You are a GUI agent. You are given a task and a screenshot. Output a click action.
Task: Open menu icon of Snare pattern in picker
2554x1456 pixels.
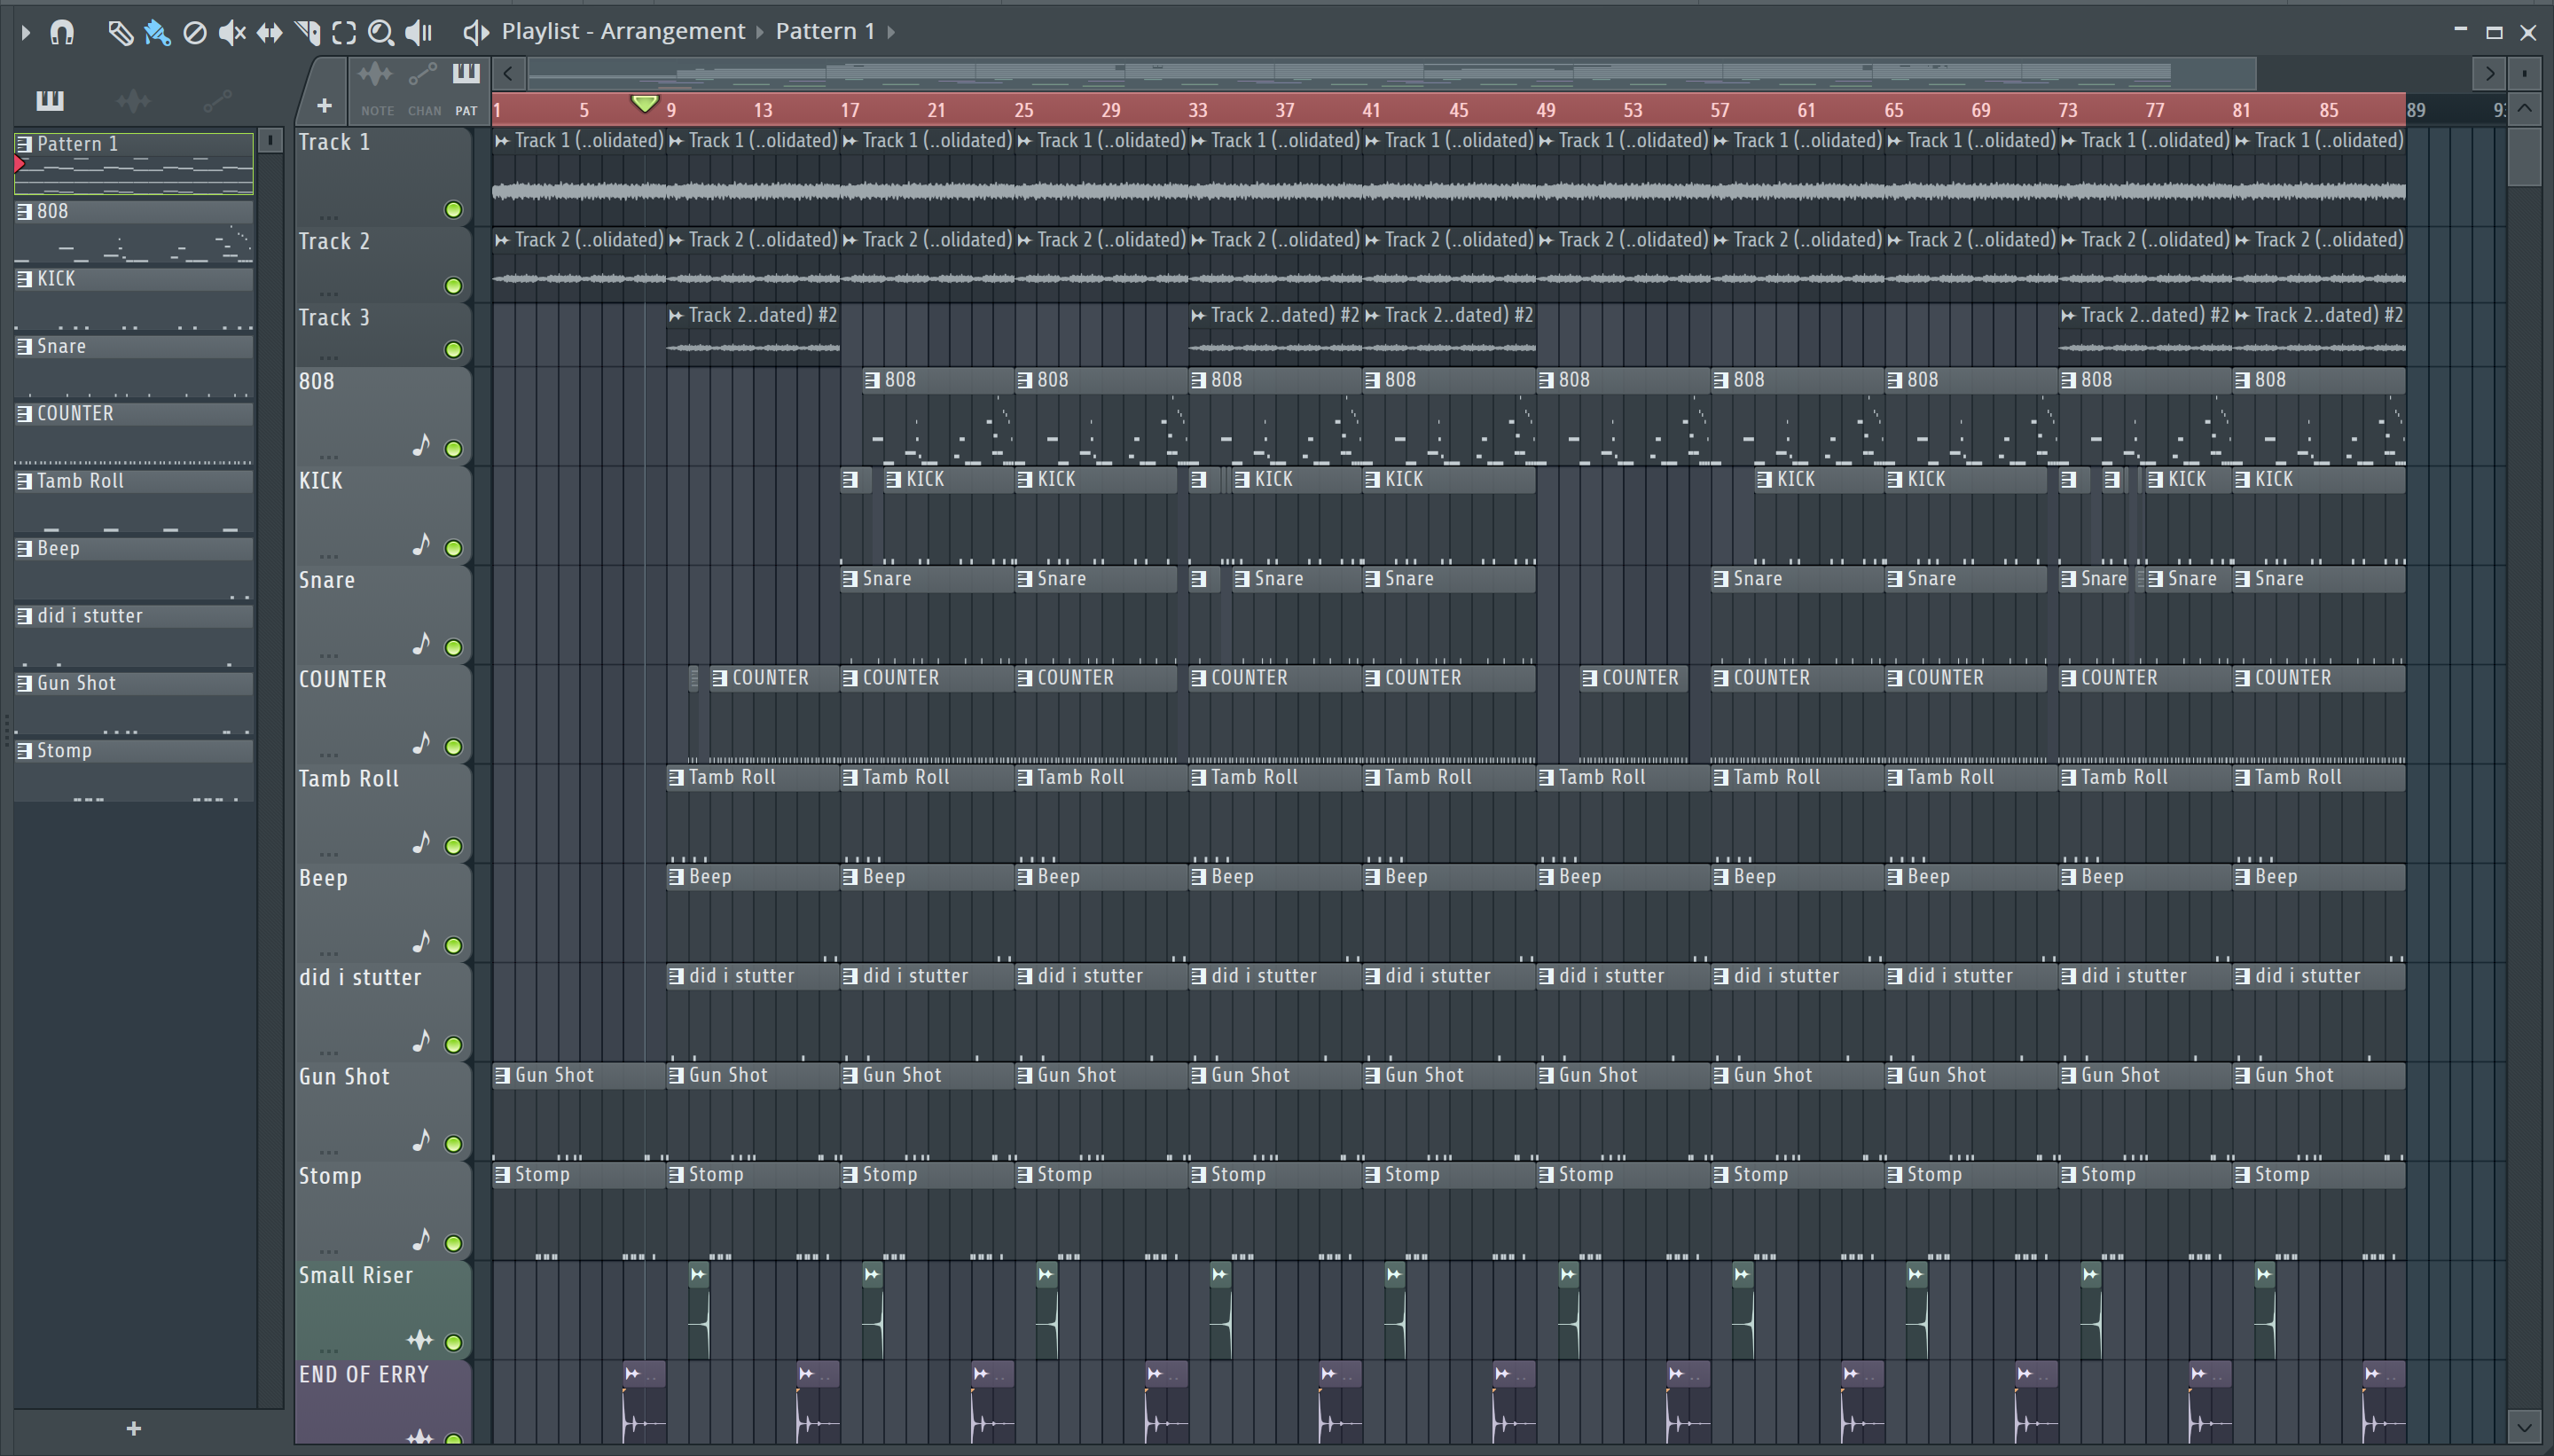point(24,346)
